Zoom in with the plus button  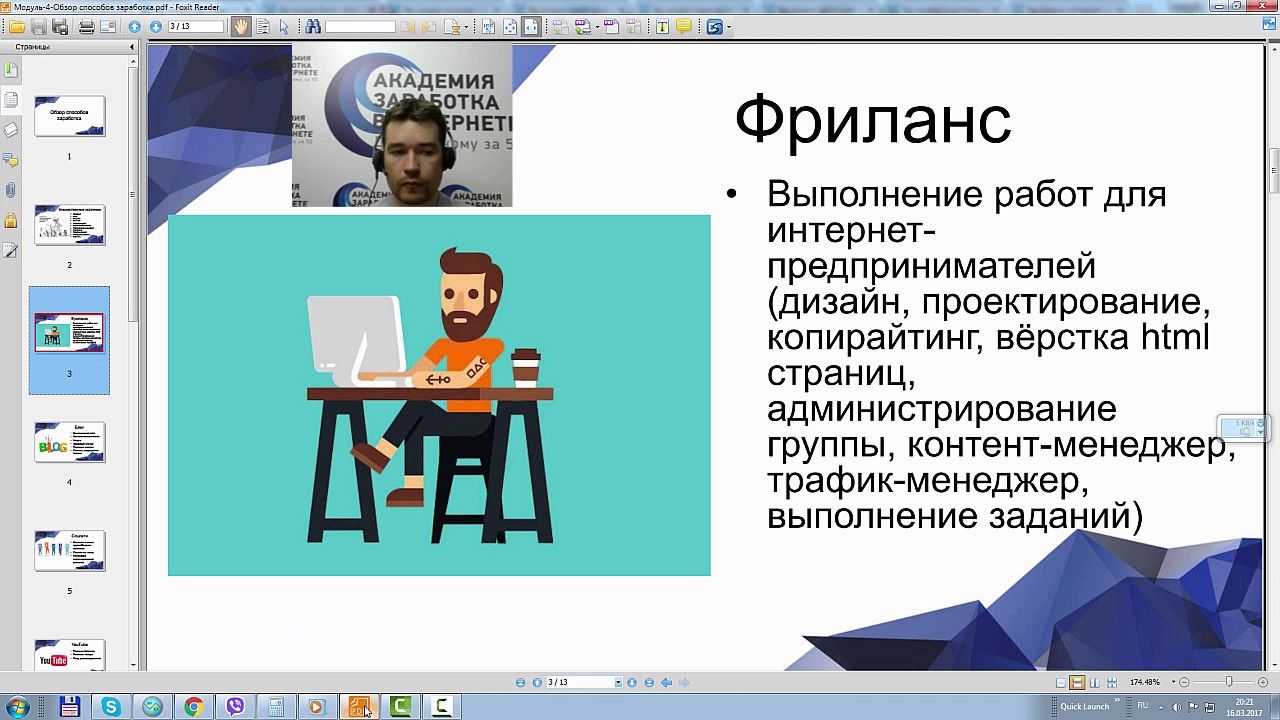pos(1262,682)
